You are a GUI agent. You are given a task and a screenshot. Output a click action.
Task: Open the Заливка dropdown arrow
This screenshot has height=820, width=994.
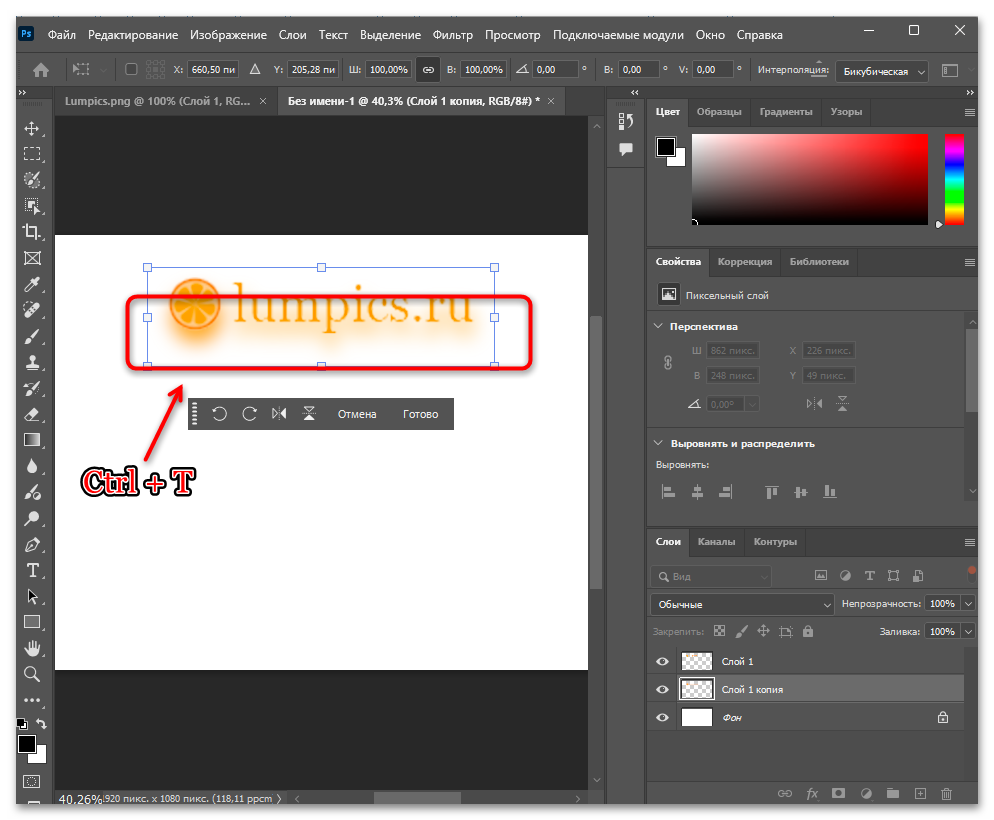pyautogui.click(x=968, y=632)
